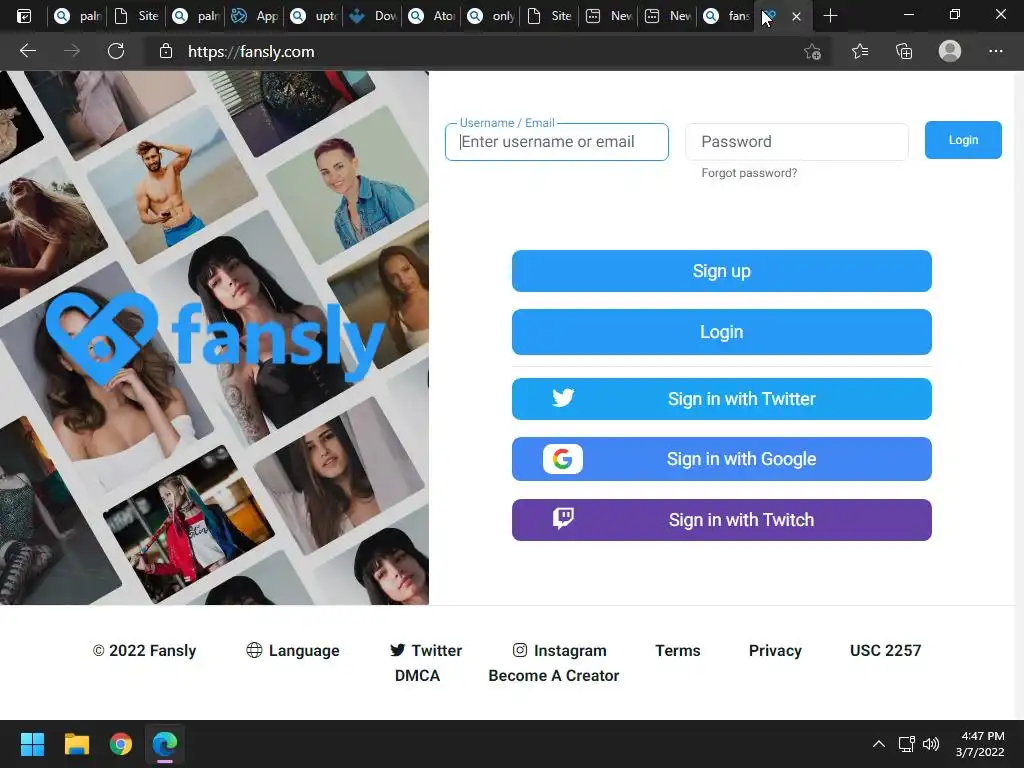
Task: Close the active Fansly tab
Action: [796, 16]
